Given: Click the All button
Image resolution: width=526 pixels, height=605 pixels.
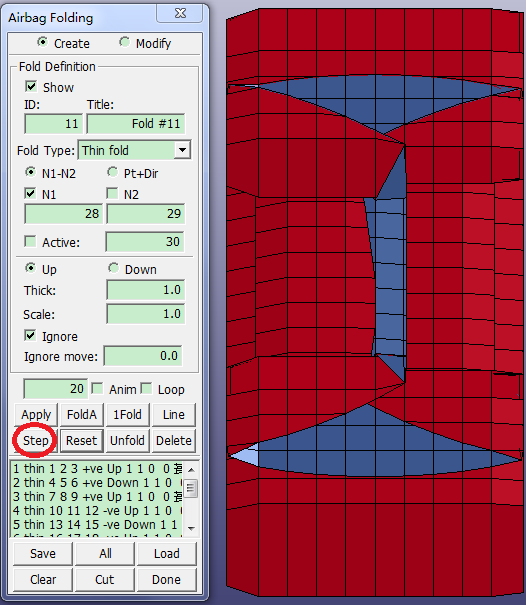Looking at the screenshot, I should [x=105, y=554].
